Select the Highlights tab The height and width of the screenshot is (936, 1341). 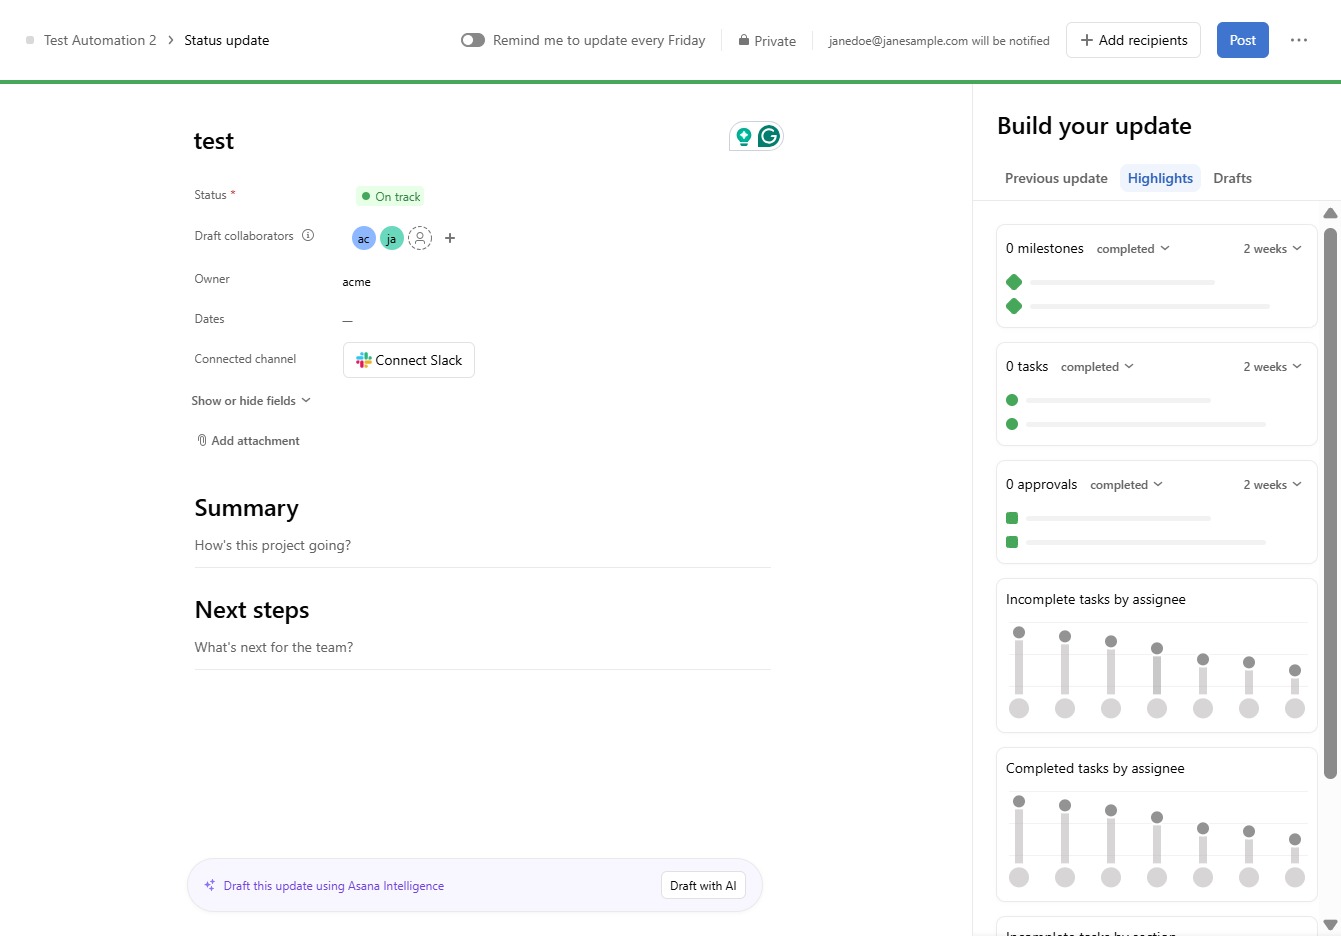[x=1160, y=178]
